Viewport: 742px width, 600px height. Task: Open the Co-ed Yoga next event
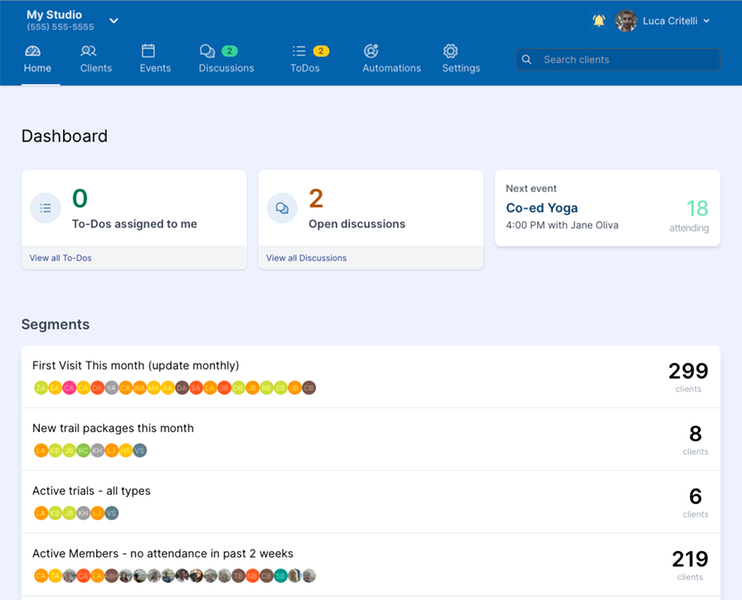tap(542, 208)
